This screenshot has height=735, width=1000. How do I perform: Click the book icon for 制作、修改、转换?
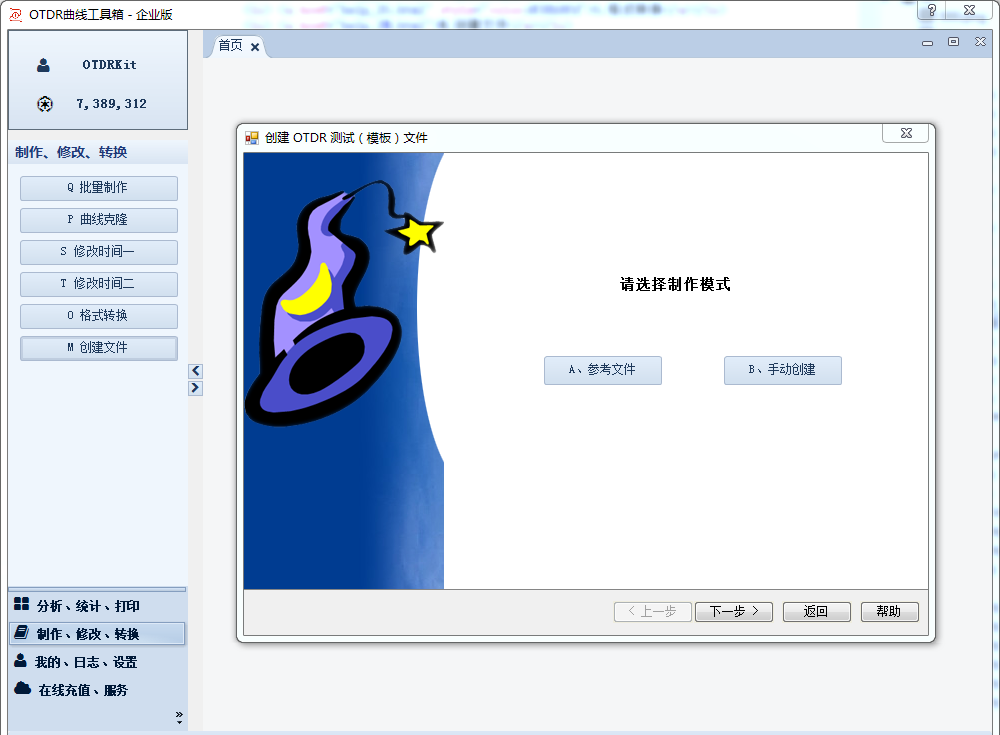pos(21,633)
